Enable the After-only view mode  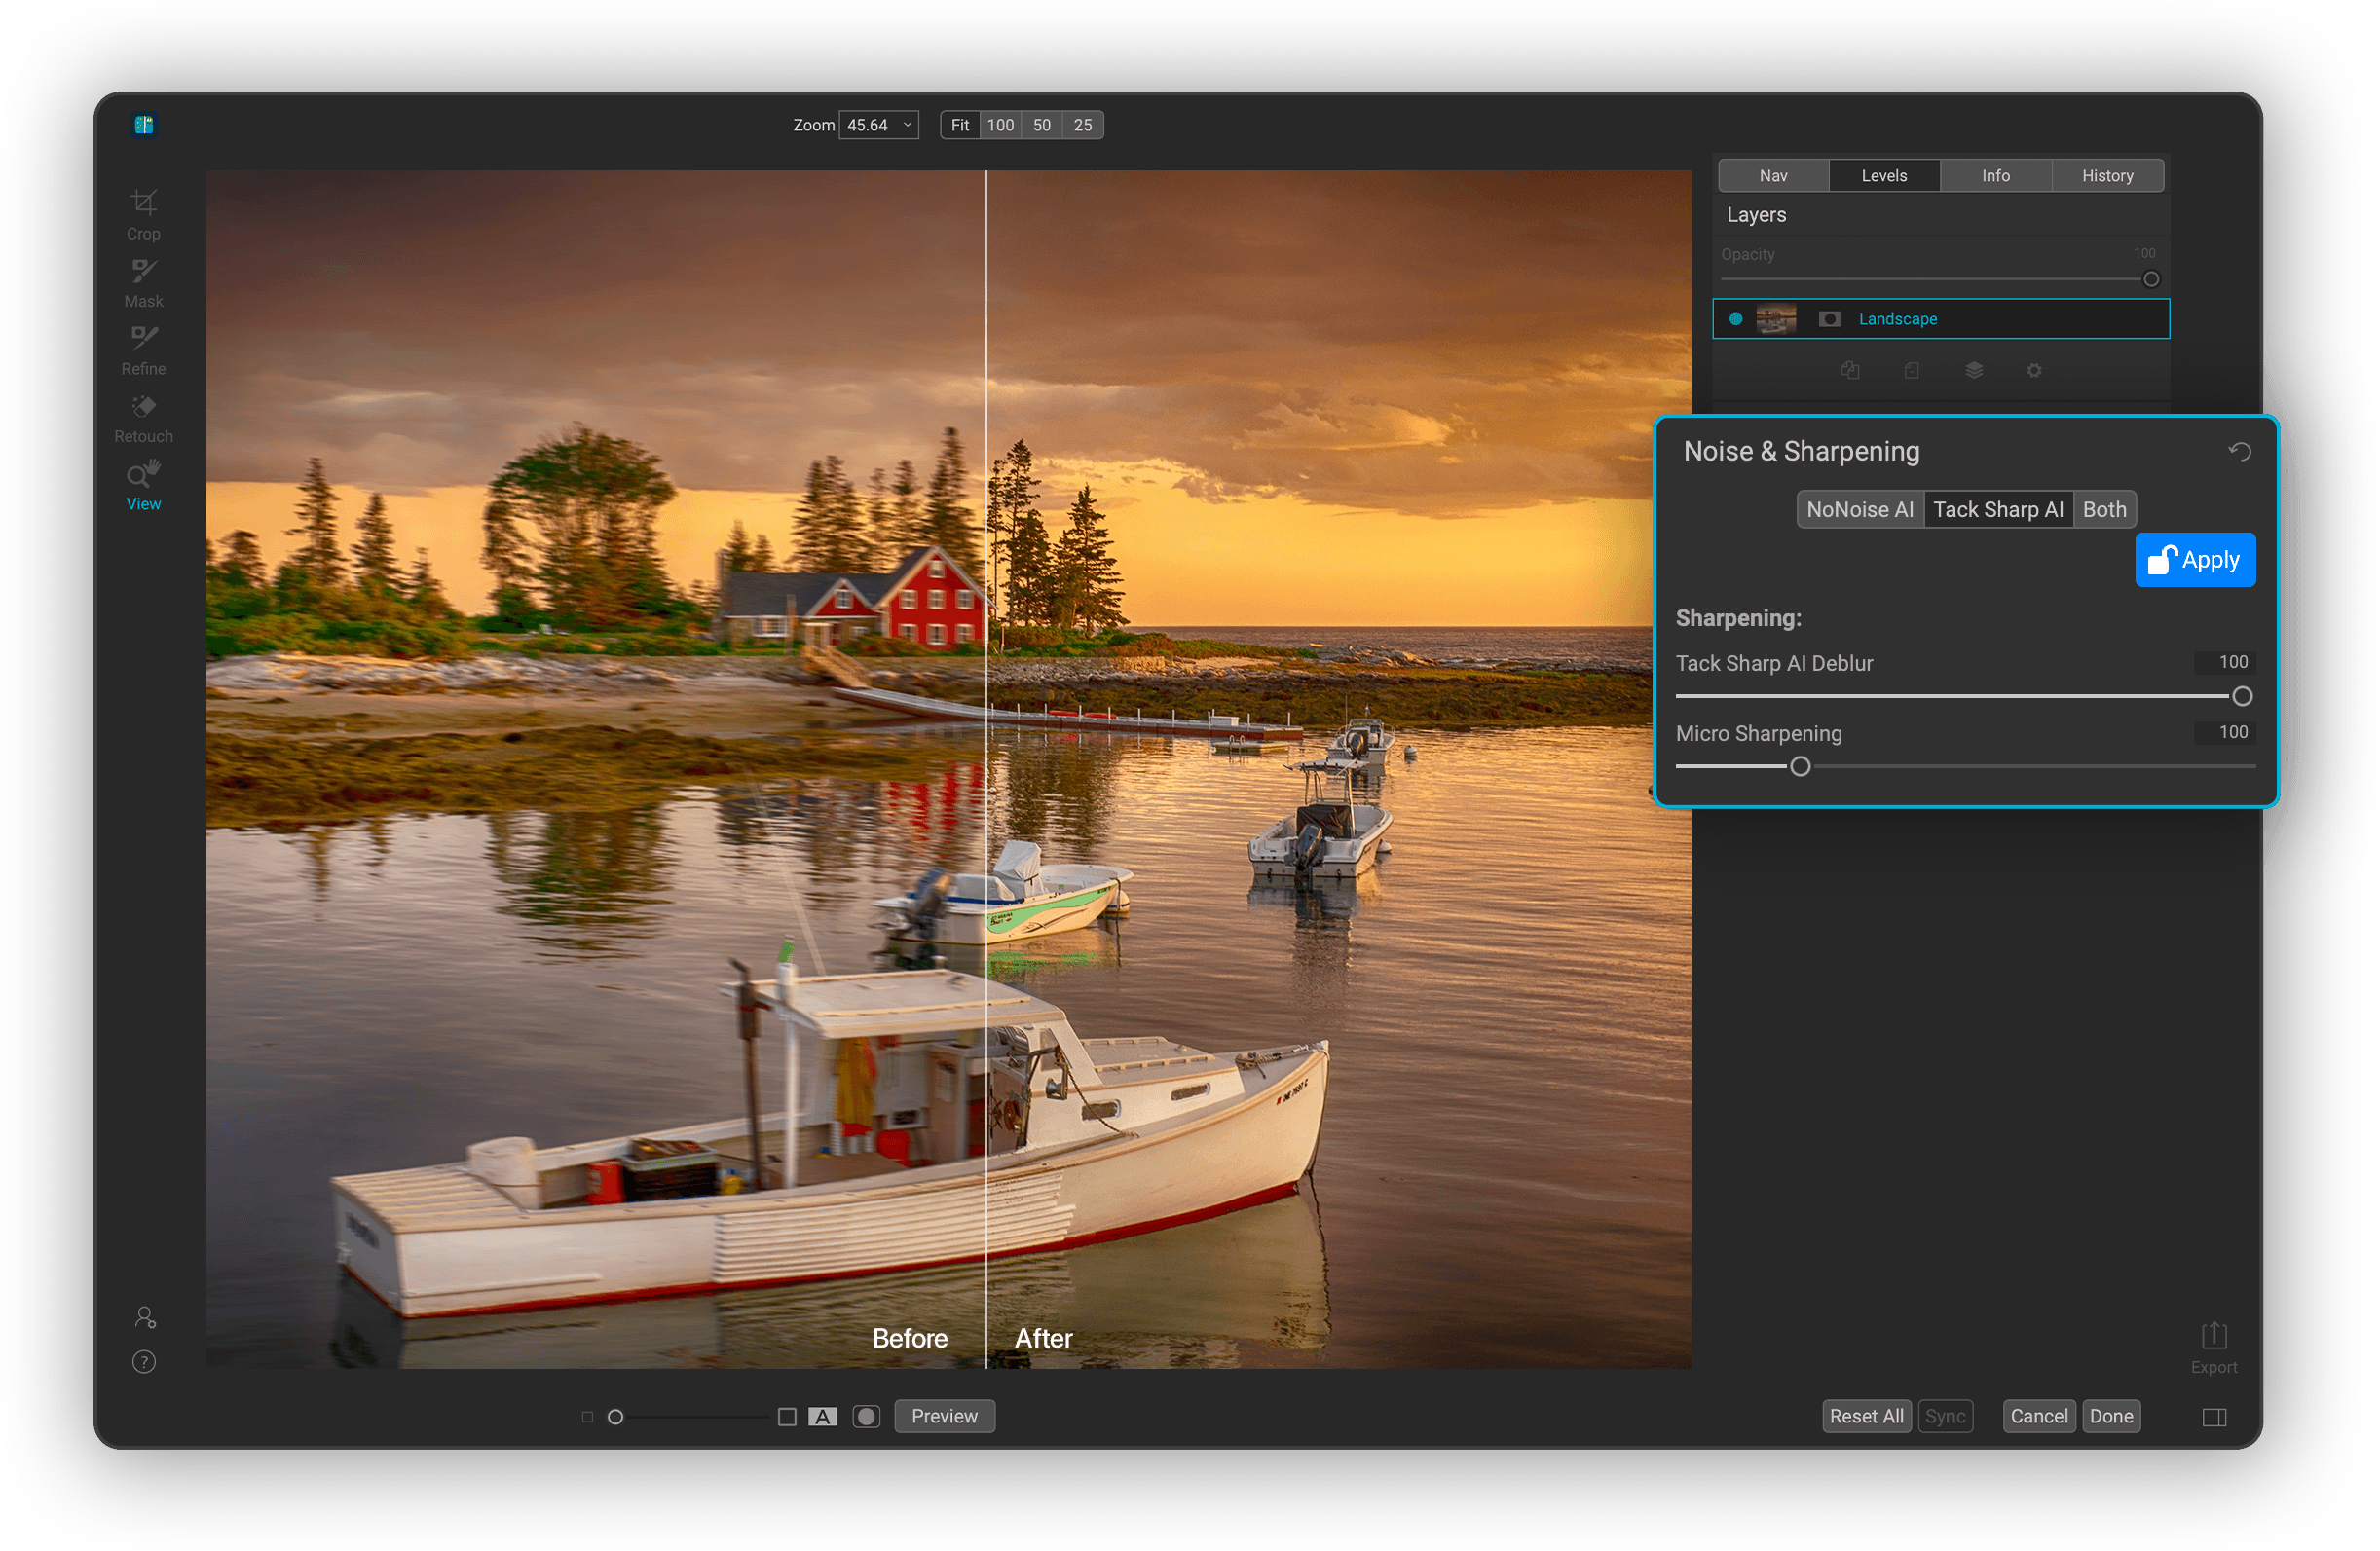click(822, 1416)
